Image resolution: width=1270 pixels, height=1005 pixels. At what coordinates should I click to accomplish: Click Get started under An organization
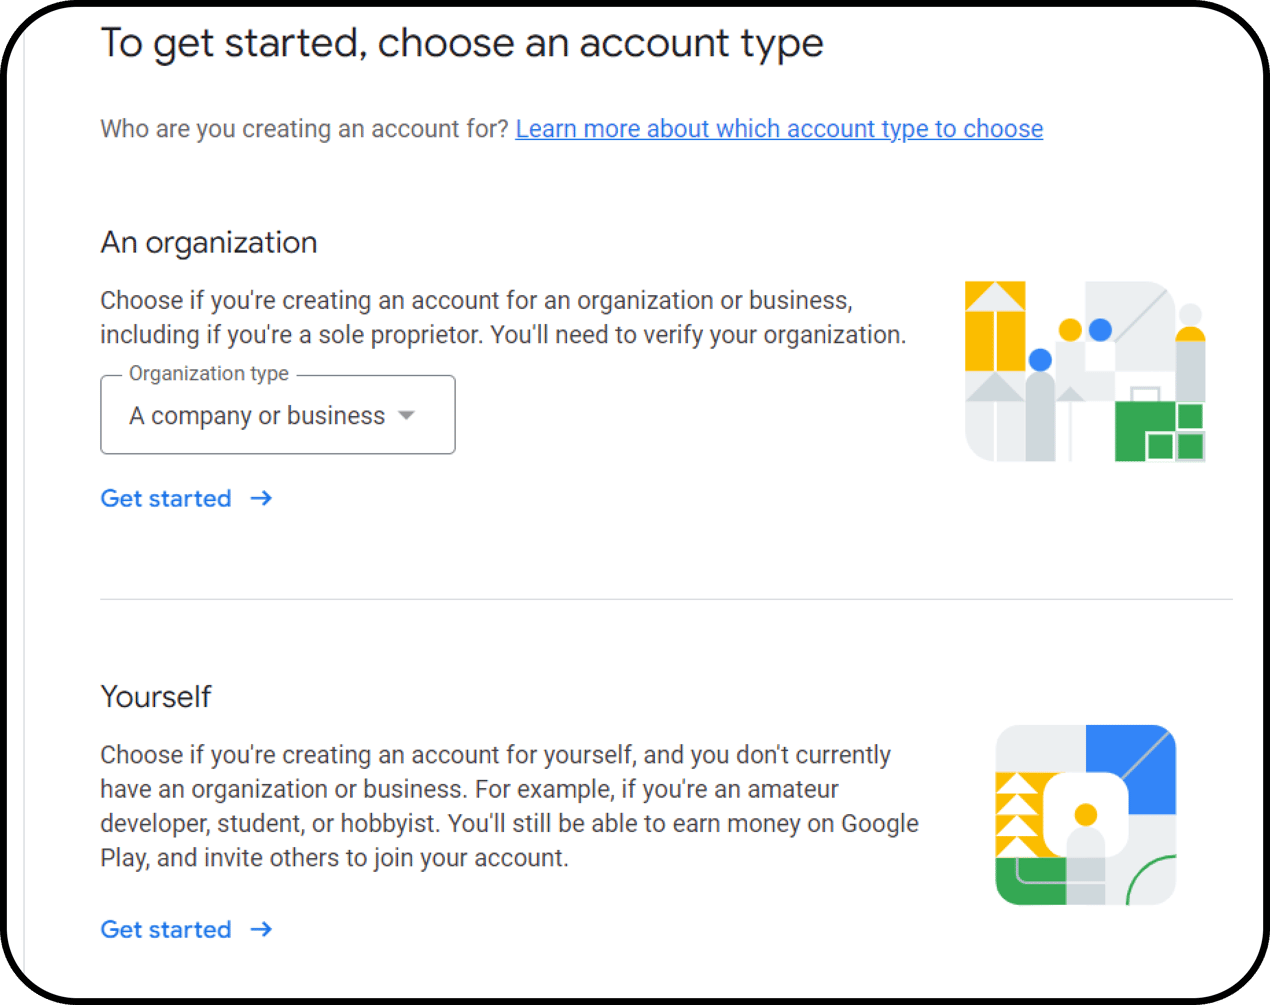[166, 498]
